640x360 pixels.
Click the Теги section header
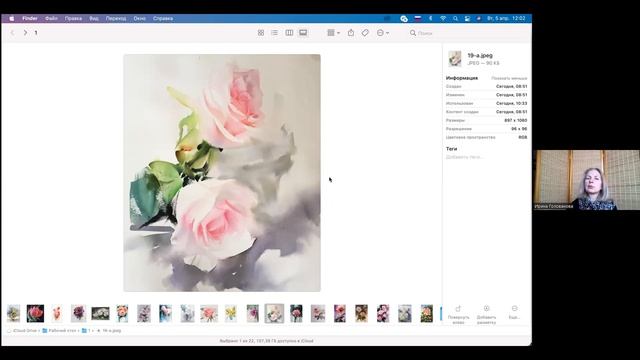pyautogui.click(x=451, y=149)
